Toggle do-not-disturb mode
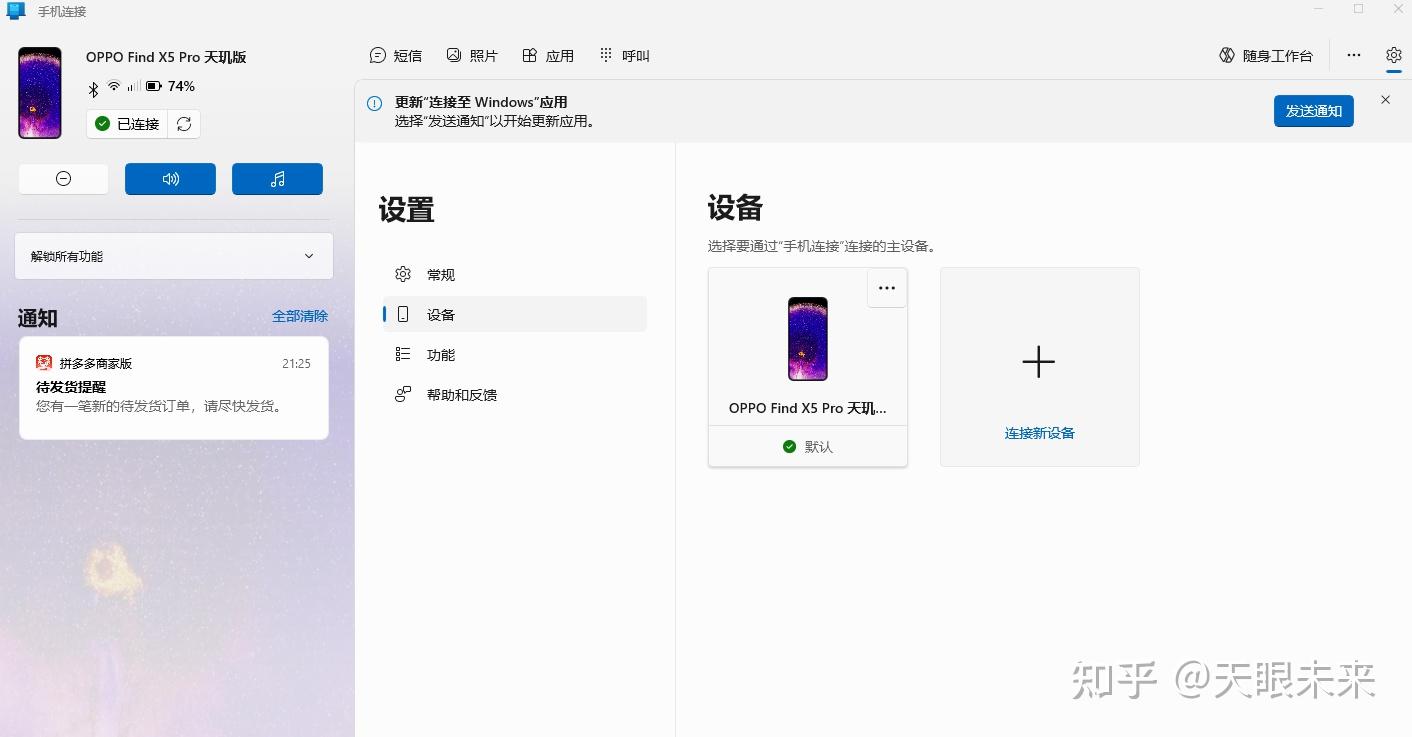Viewport: 1412px width, 737px height. coord(63,178)
